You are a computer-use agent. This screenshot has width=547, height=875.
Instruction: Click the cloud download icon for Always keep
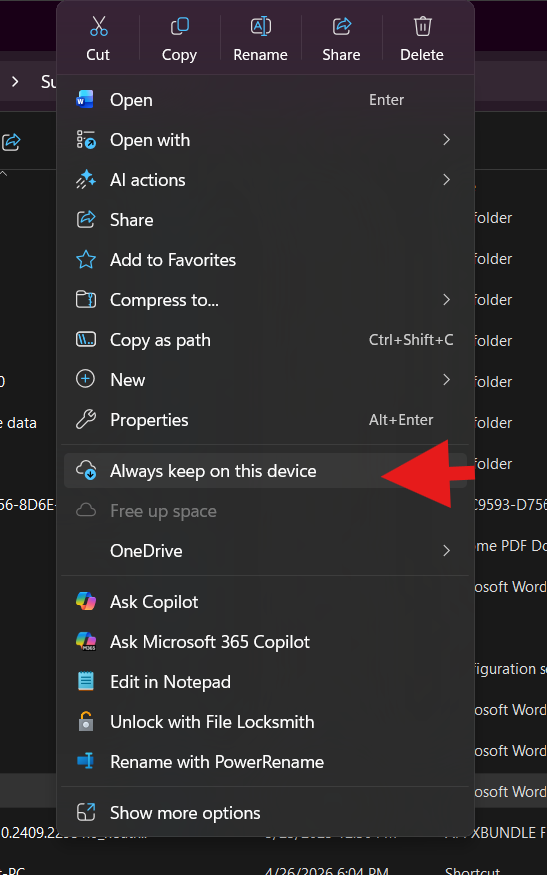[x=85, y=471]
